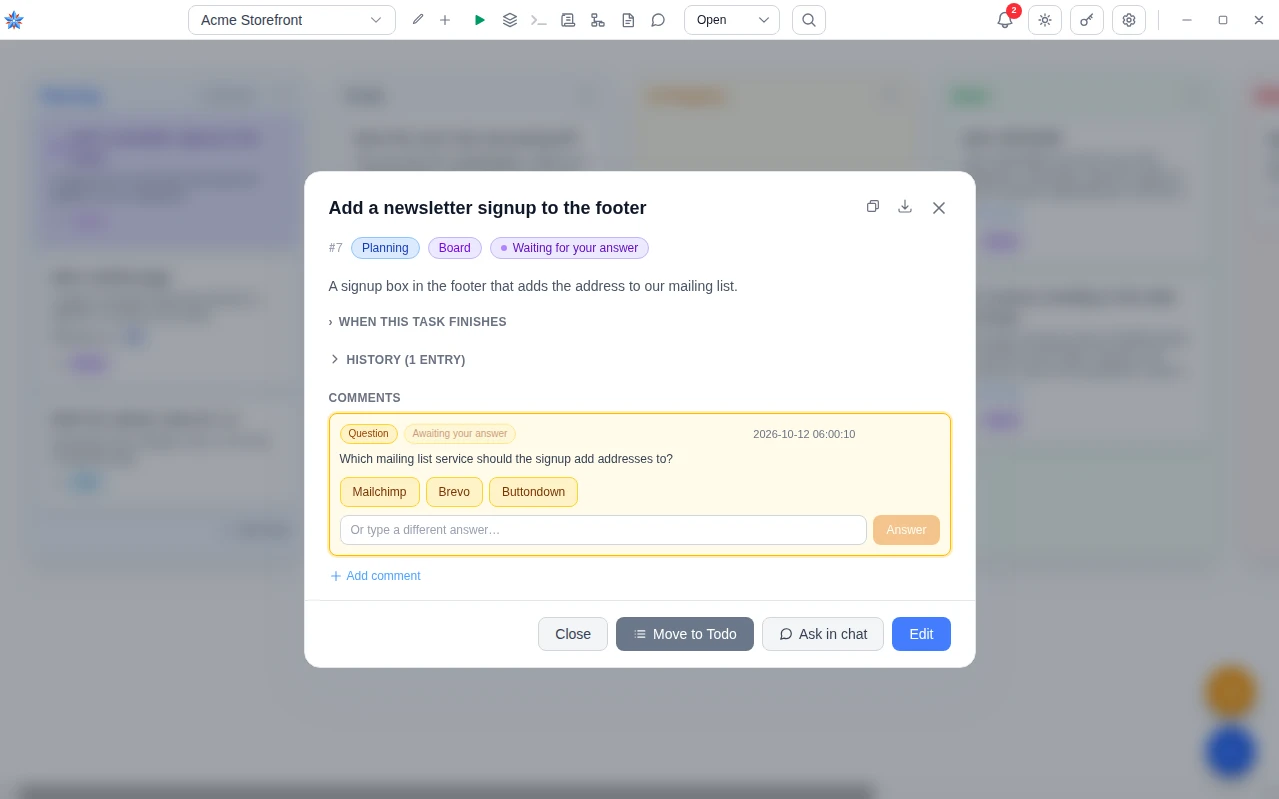
Task: Minimize the application window
Action: point(1187,20)
